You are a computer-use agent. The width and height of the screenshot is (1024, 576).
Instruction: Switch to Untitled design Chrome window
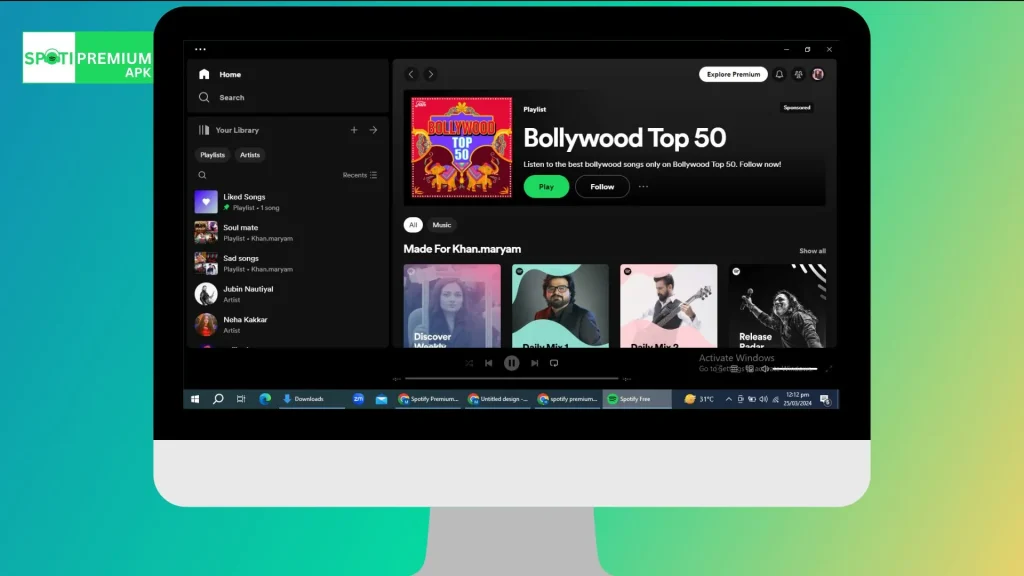tap(498, 399)
